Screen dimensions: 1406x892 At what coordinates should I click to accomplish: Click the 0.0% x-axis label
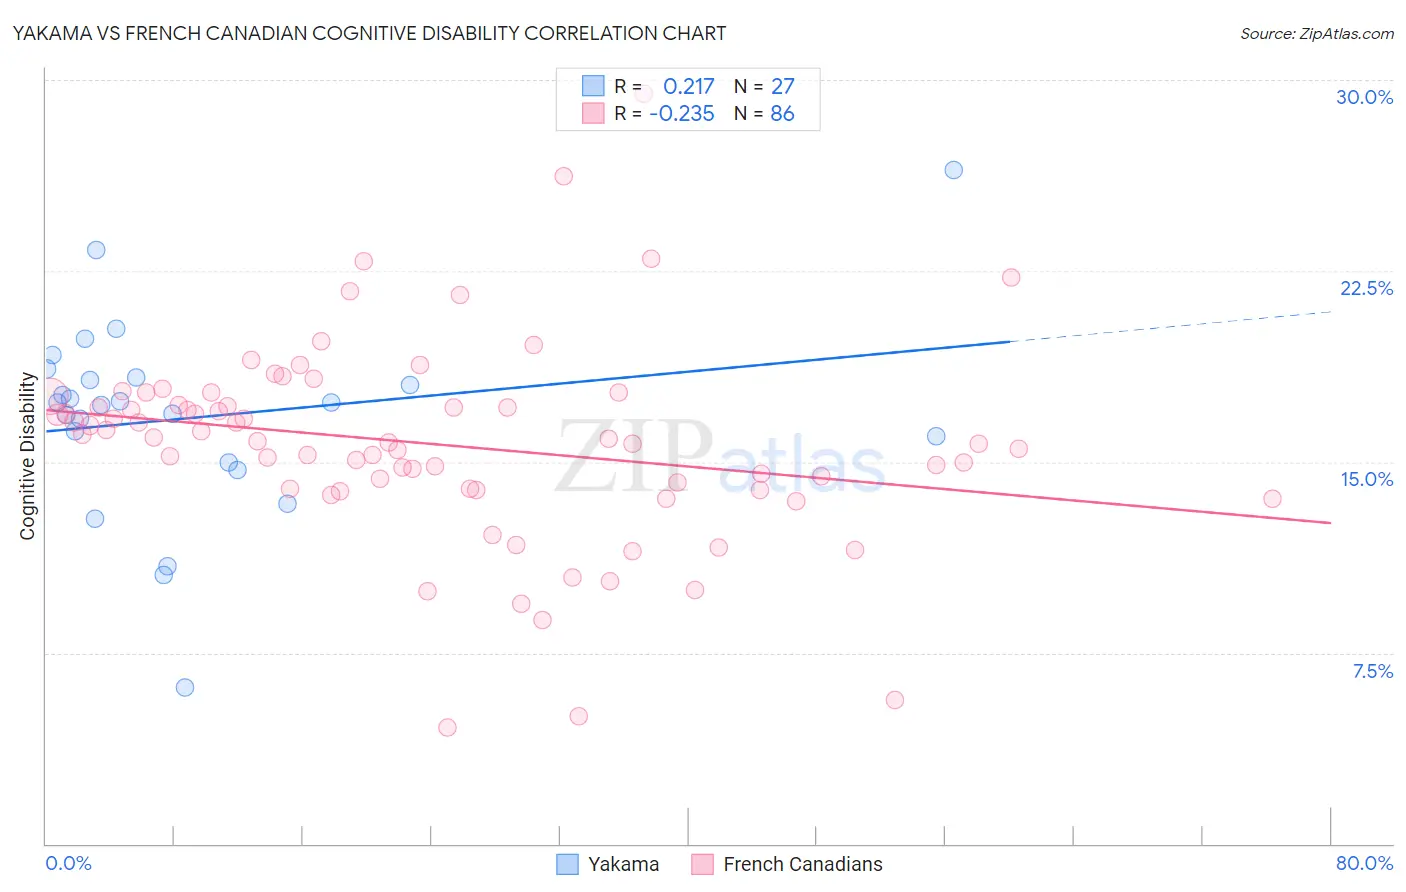68,863
